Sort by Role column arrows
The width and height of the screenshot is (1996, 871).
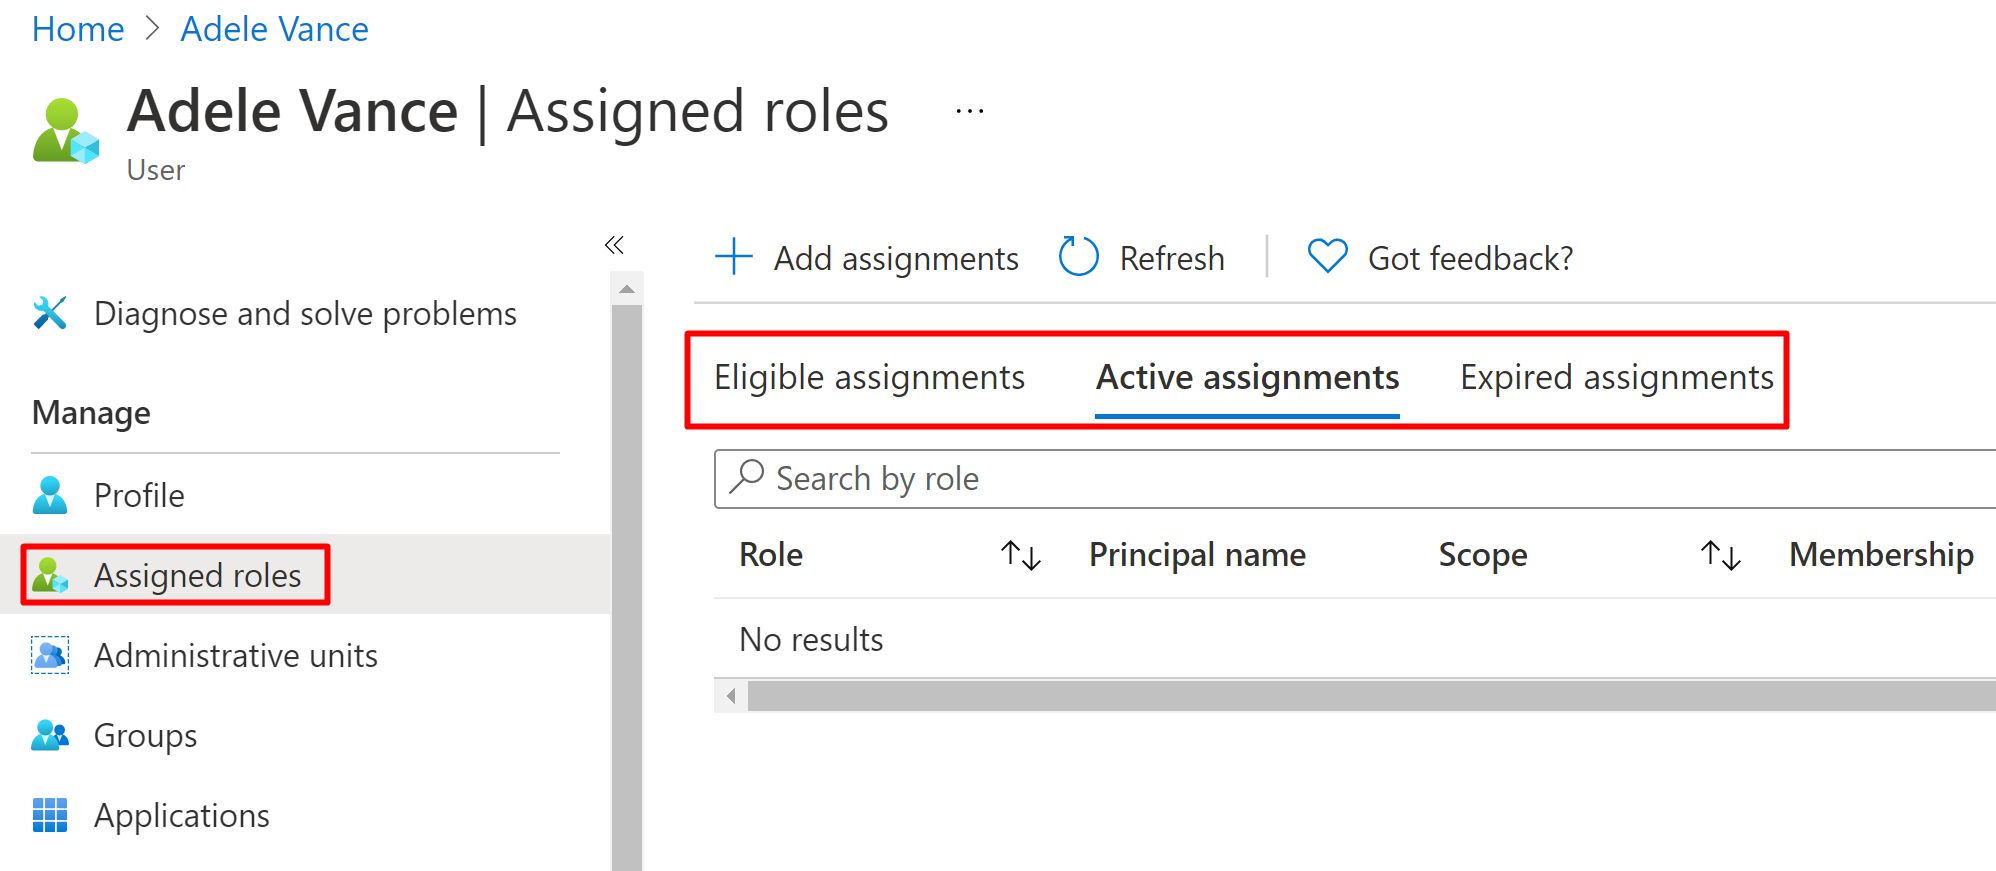click(1020, 555)
